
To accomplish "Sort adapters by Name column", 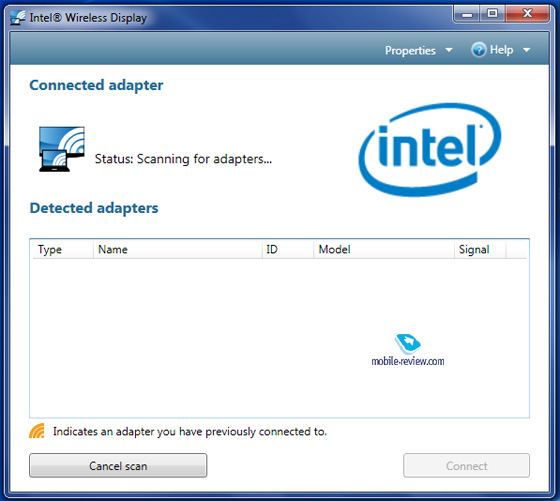I will 178,249.
